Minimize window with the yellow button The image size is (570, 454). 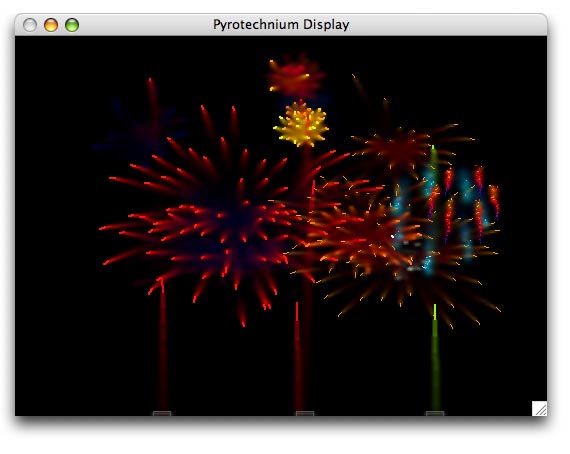[x=51, y=25]
